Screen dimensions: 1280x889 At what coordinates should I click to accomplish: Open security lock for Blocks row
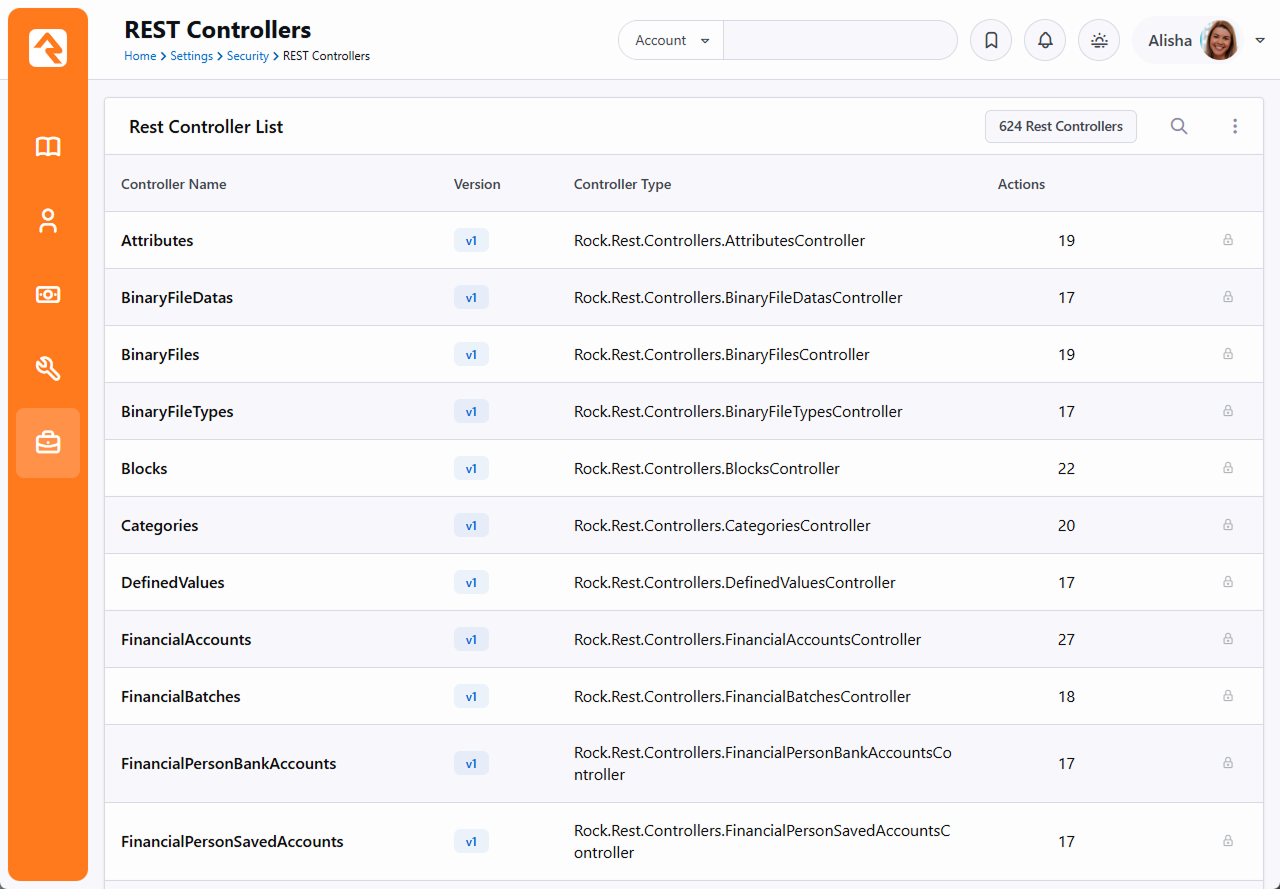click(1228, 468)
